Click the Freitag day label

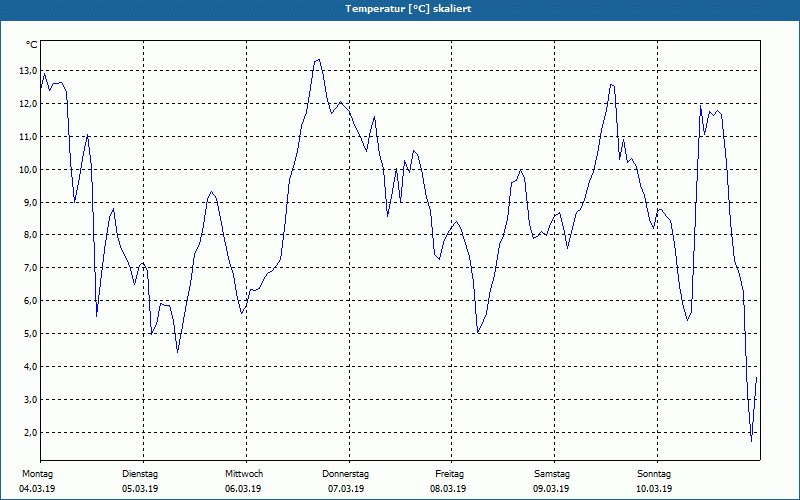(449, 474)
